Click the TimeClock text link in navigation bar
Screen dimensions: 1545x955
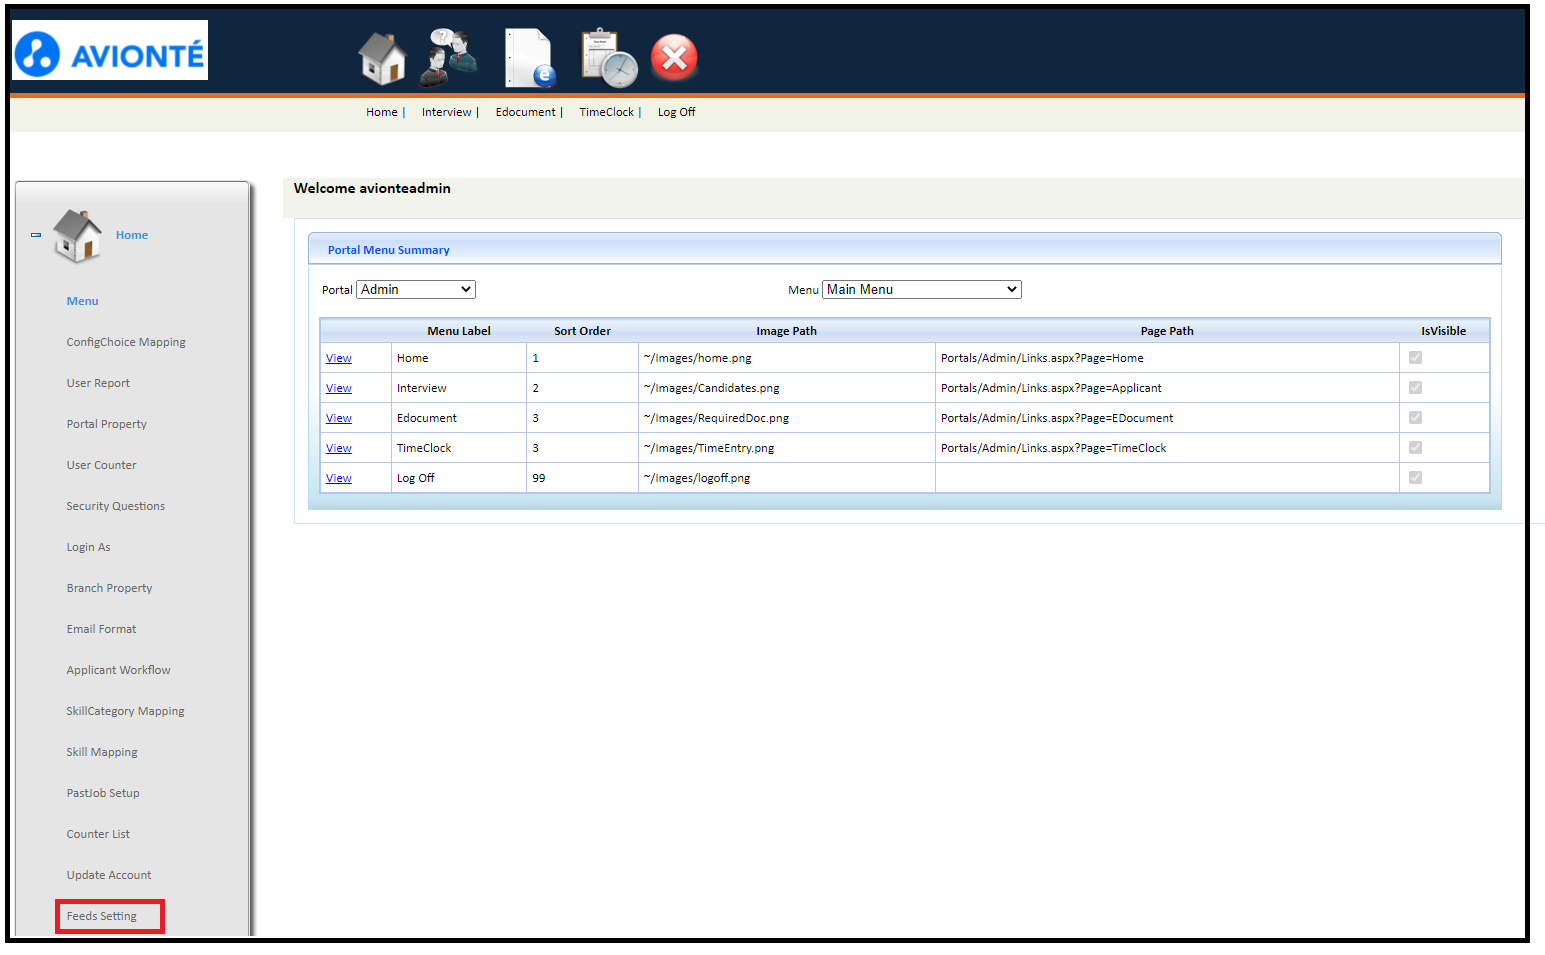pos(606,112)
